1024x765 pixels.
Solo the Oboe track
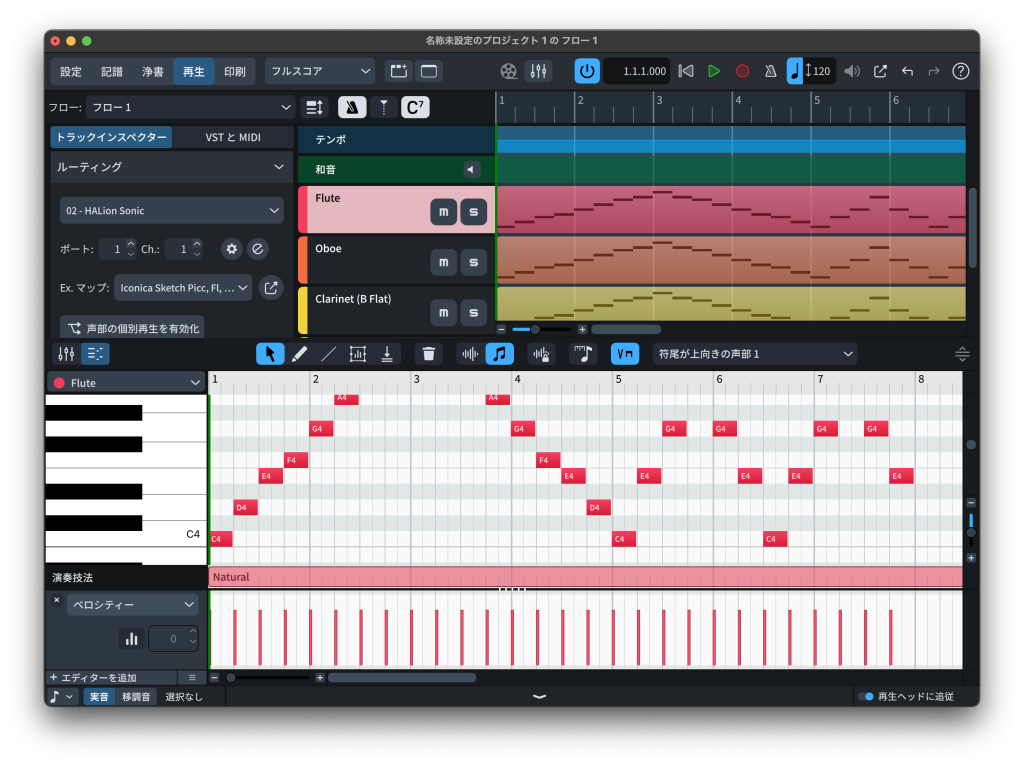(474, 262)
